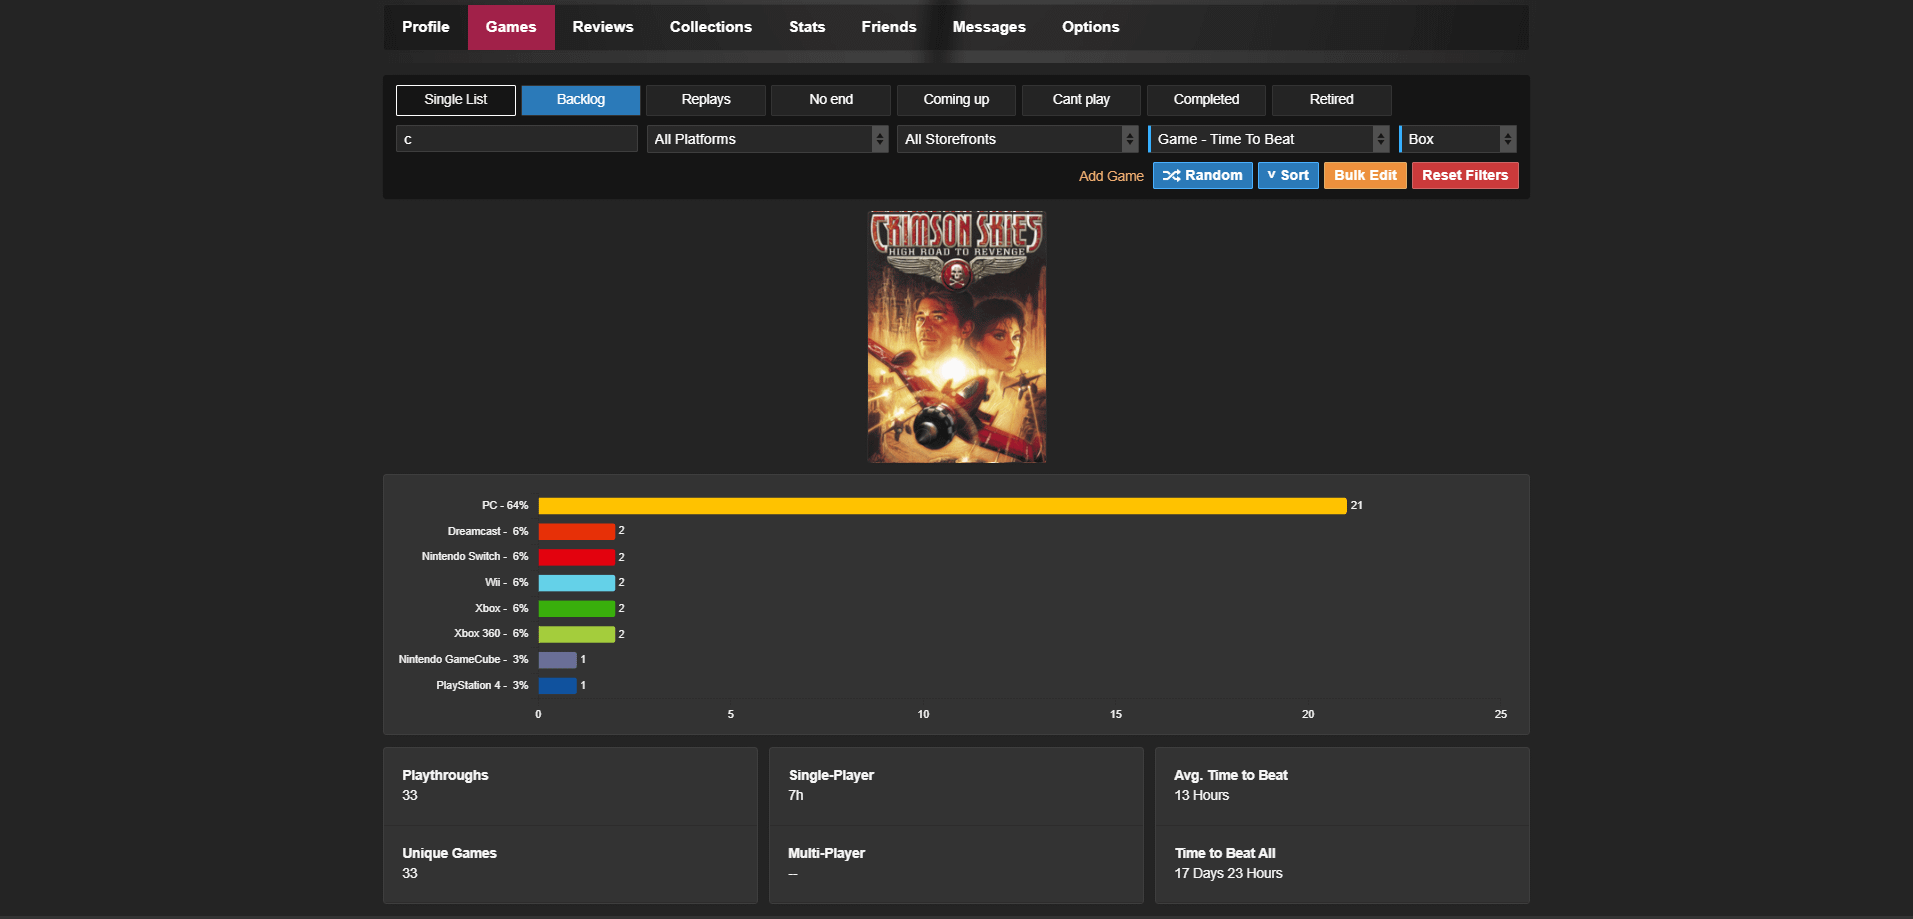Screen dimensions: 1913x919
Task: Change the Box view dropdown
Action: click(1457, 139)
